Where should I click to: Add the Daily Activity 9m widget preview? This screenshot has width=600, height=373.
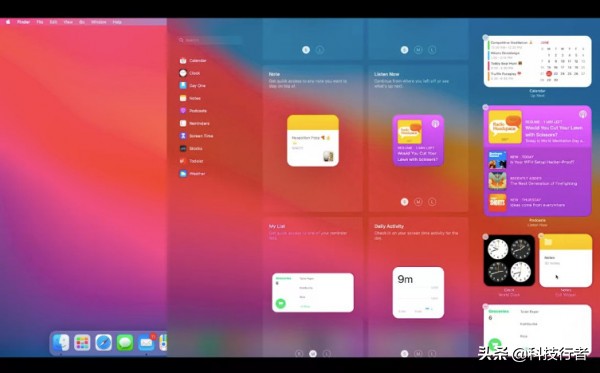pos(418,293)
